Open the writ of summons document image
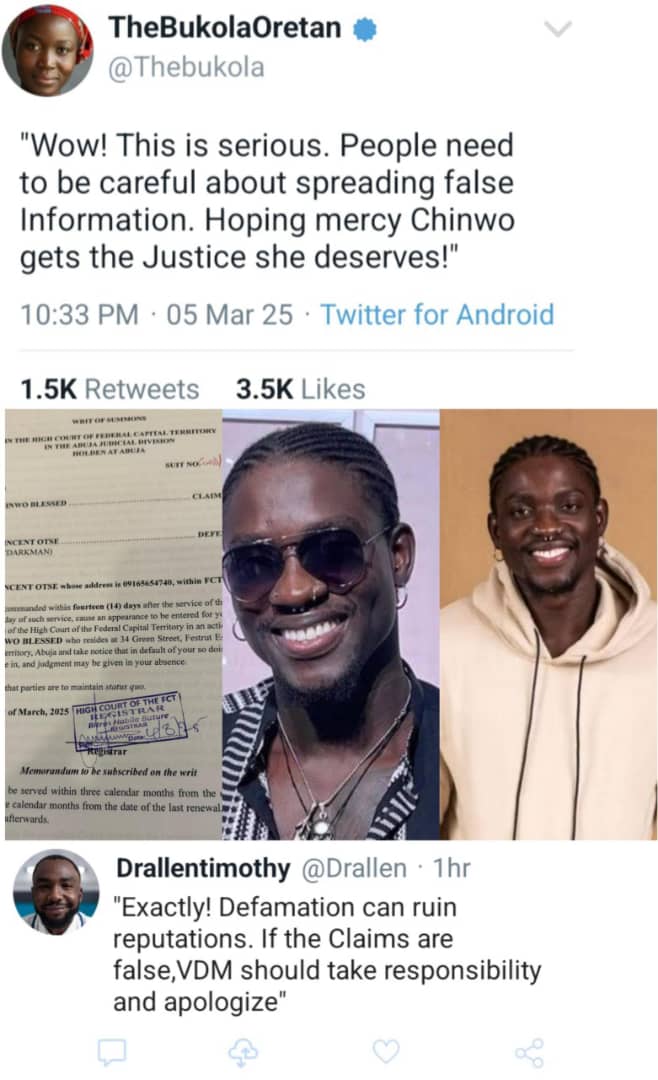 tap(114, 624)
